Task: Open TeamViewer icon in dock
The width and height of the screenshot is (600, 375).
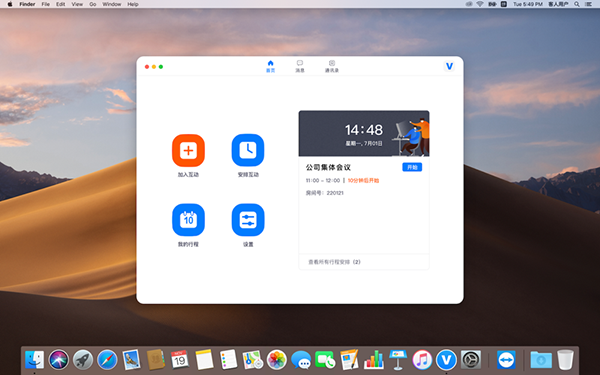Action: [506, 360]
